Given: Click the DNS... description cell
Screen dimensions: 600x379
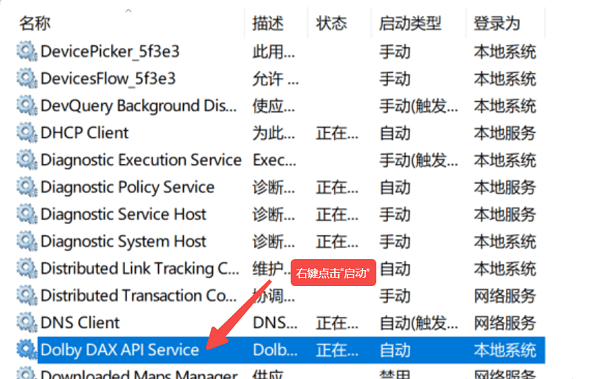Looking at the screenshot, I should [x=275, y=323].
